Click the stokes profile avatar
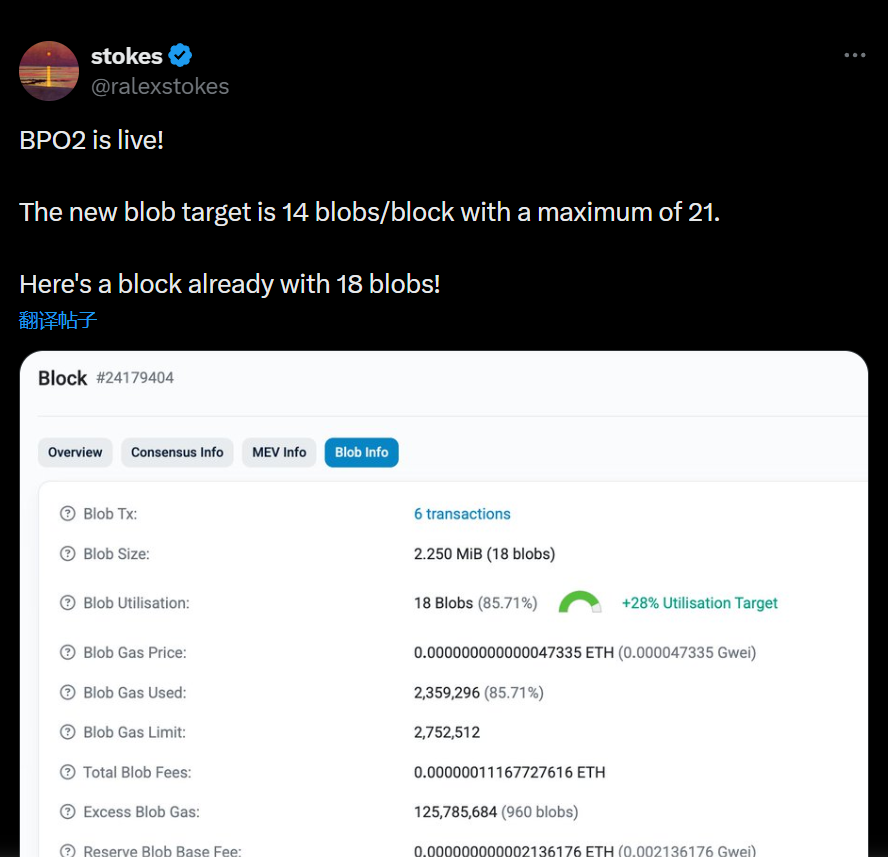 click(49, 71)
